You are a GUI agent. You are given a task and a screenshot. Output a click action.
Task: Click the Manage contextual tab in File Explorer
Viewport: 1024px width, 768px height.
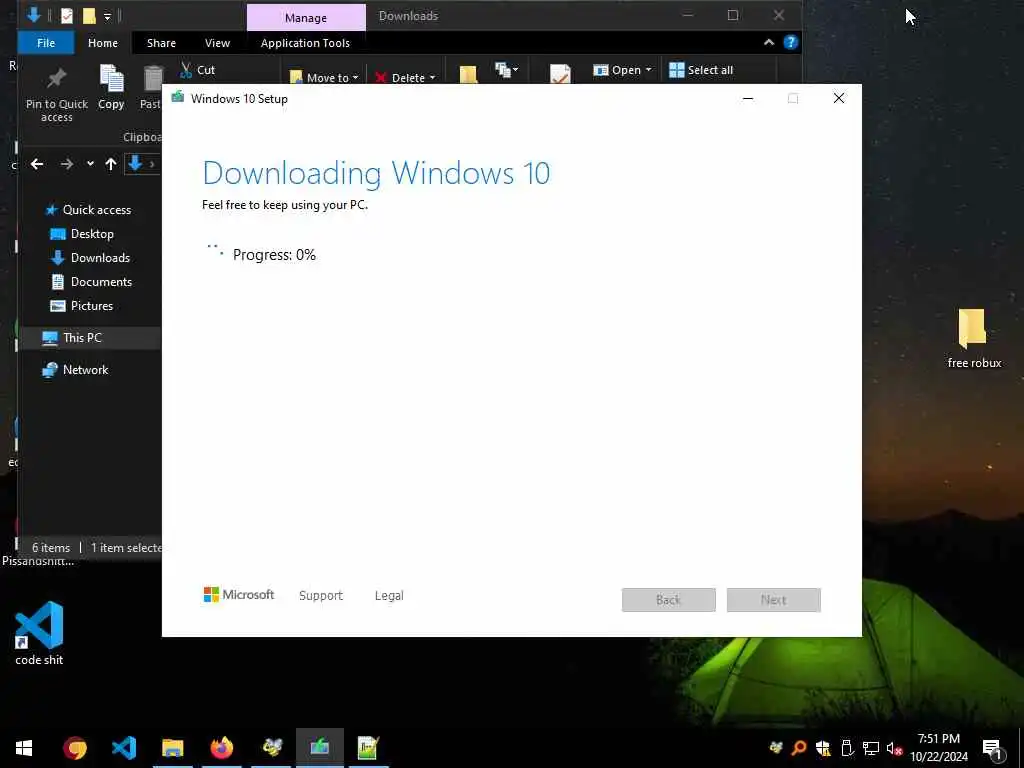click(306, 18)
